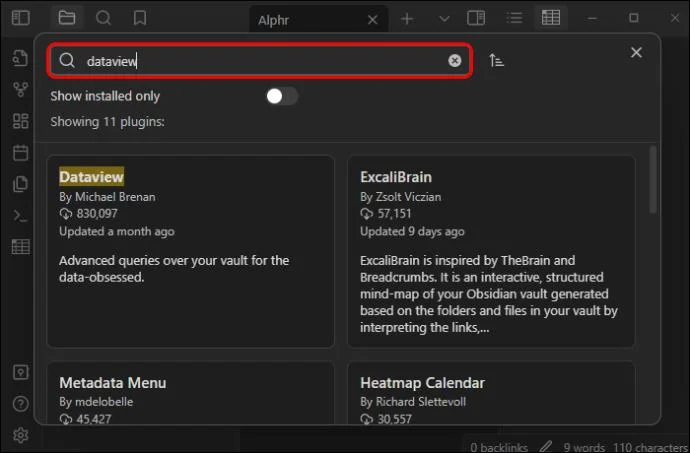The height and width of the screenshot is (453, 690).
Task: Select the Alphr tab
Action: click(318, 20)
